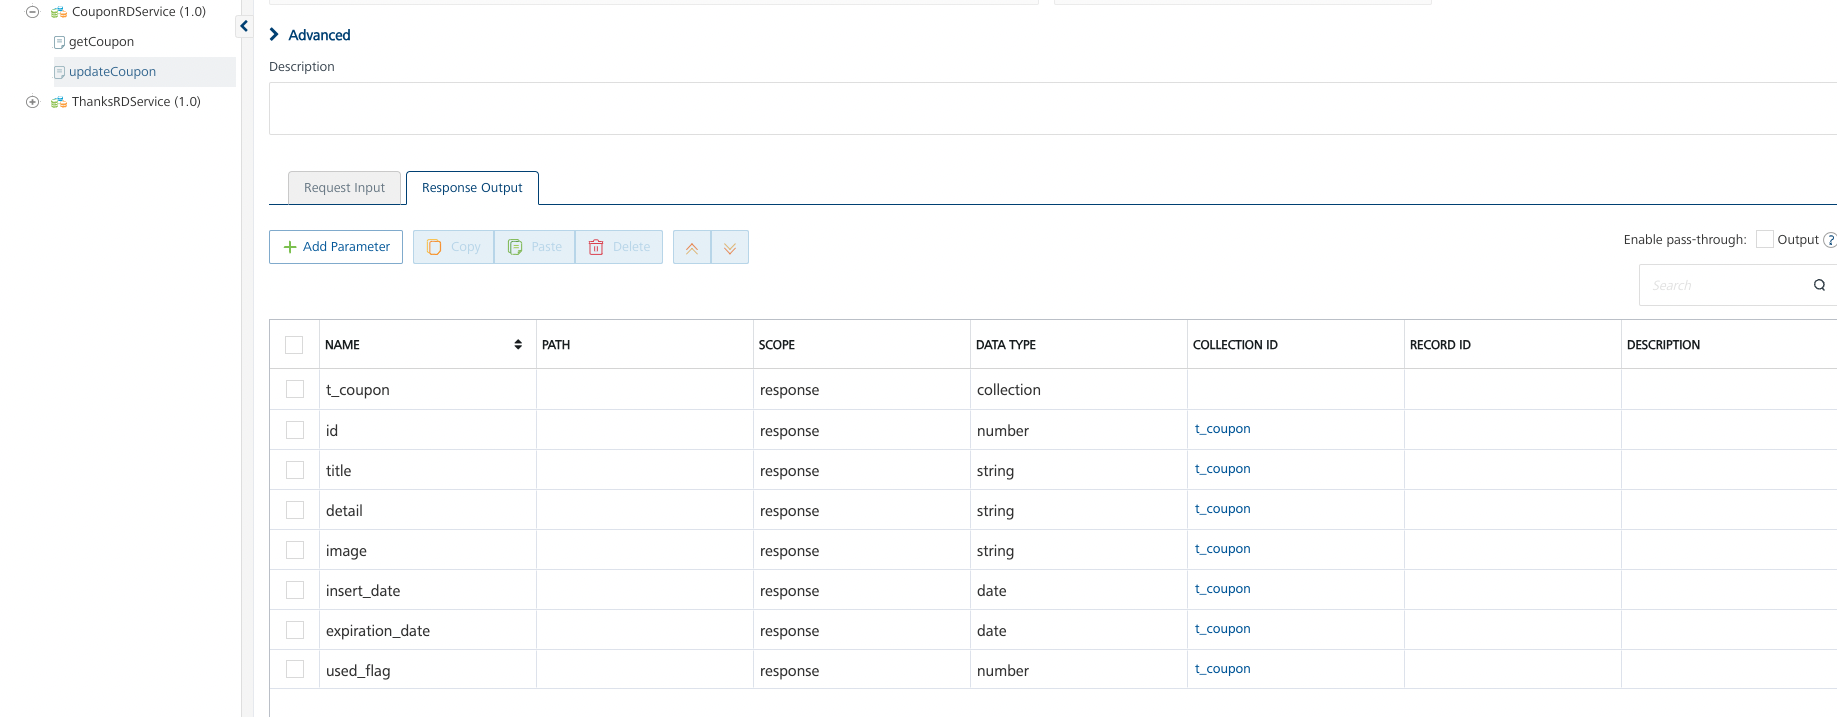Viewport: 1837px width, 717px height.
Task: Open the pass-through help question icon
Action: coord(1830,240)
